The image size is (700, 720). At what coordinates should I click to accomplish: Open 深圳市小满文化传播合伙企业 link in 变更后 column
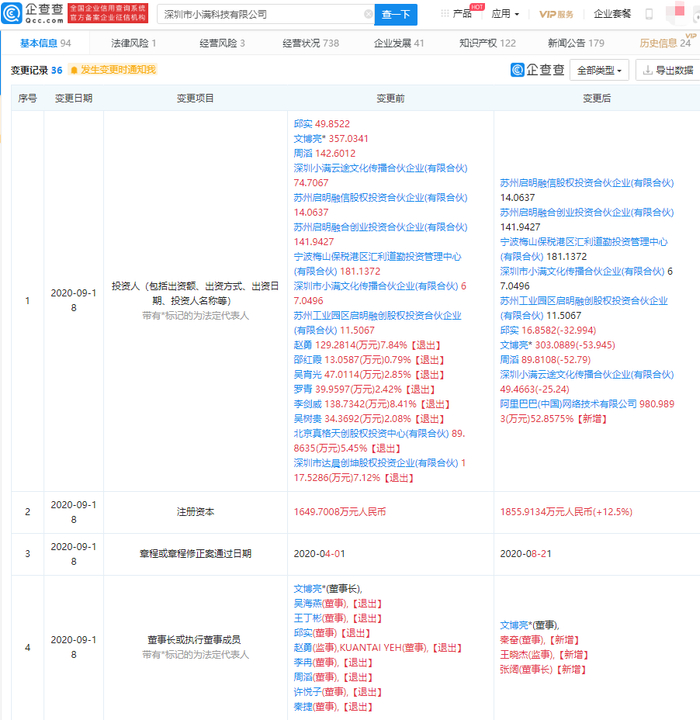point(582,271)
